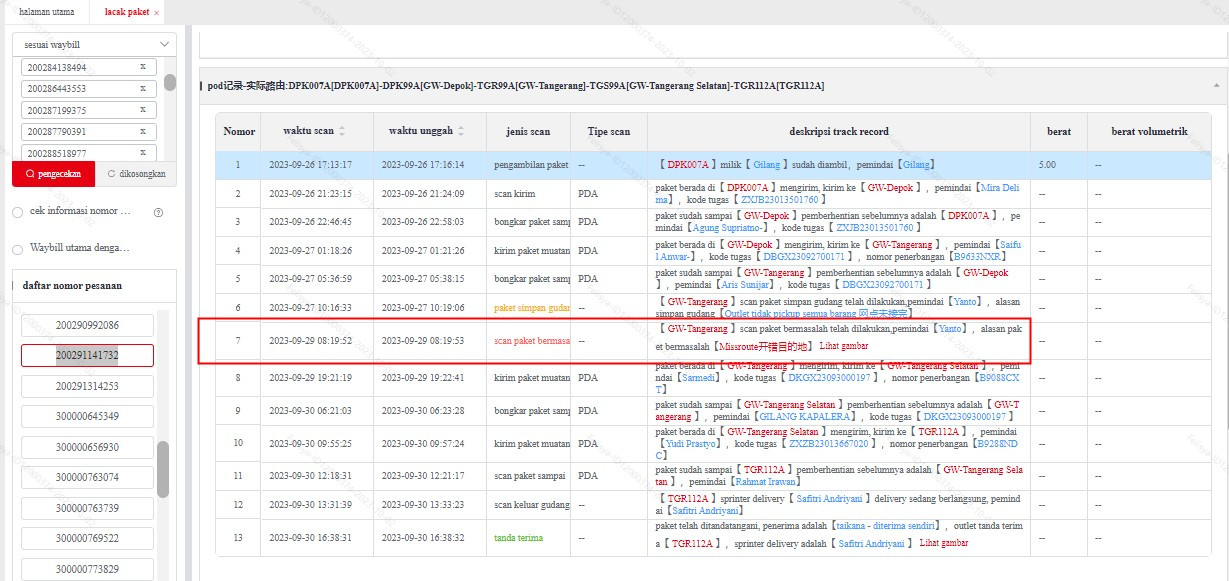
Task: Open help icon beside cek informasi nomor
Action: click(158, 212)
